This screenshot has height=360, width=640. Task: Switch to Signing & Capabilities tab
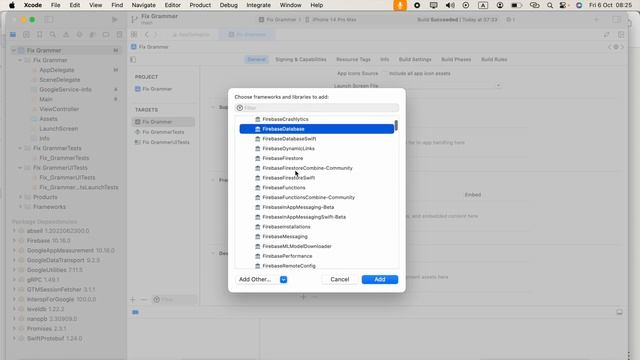point(301,60)
